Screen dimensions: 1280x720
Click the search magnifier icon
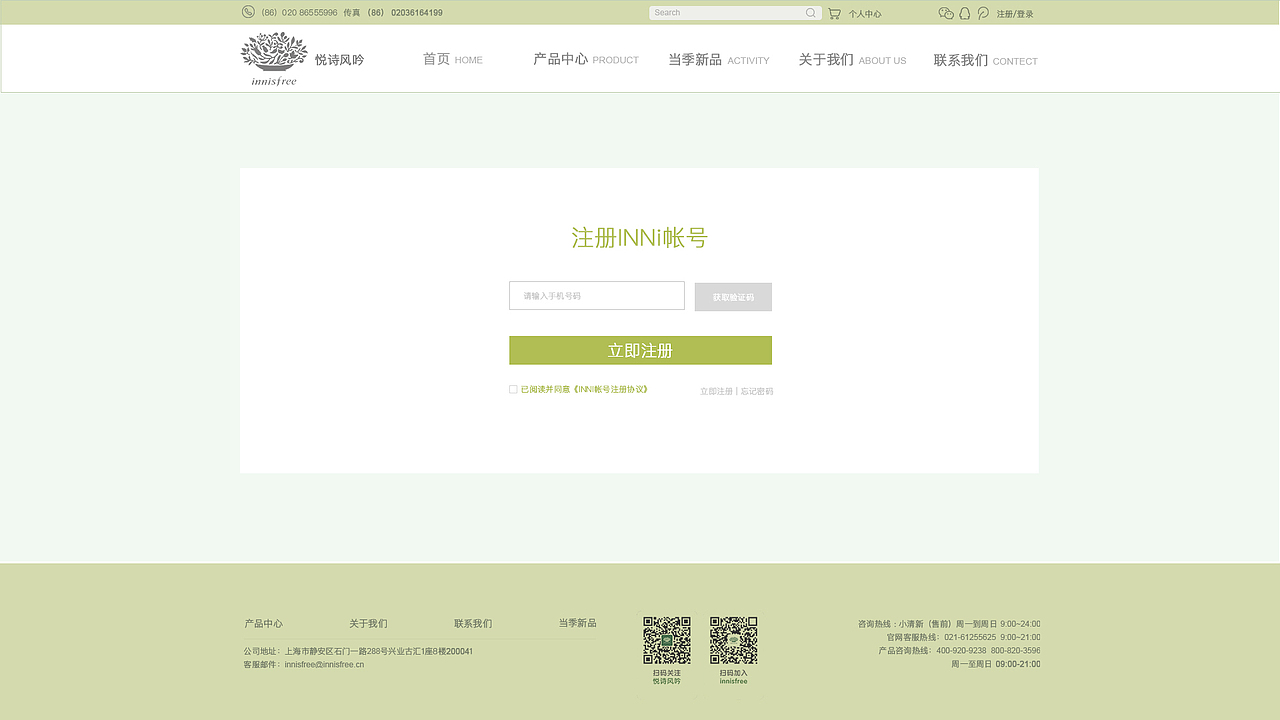pyautogui.click(x=810, y=12)
